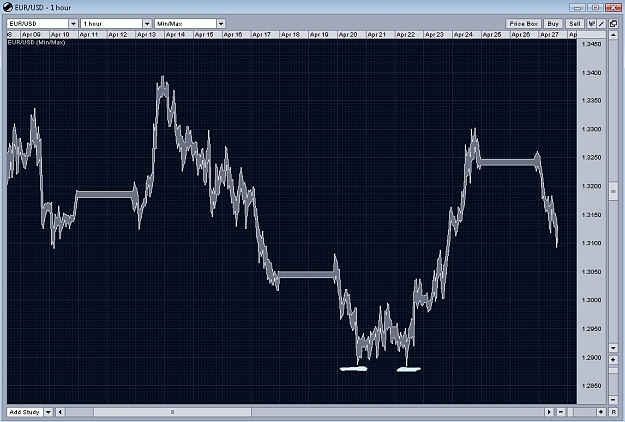The width and height of the screenshot is (625, 422).
Task: Expand the Add Study dropdown arrow
Action: [48, 412]
